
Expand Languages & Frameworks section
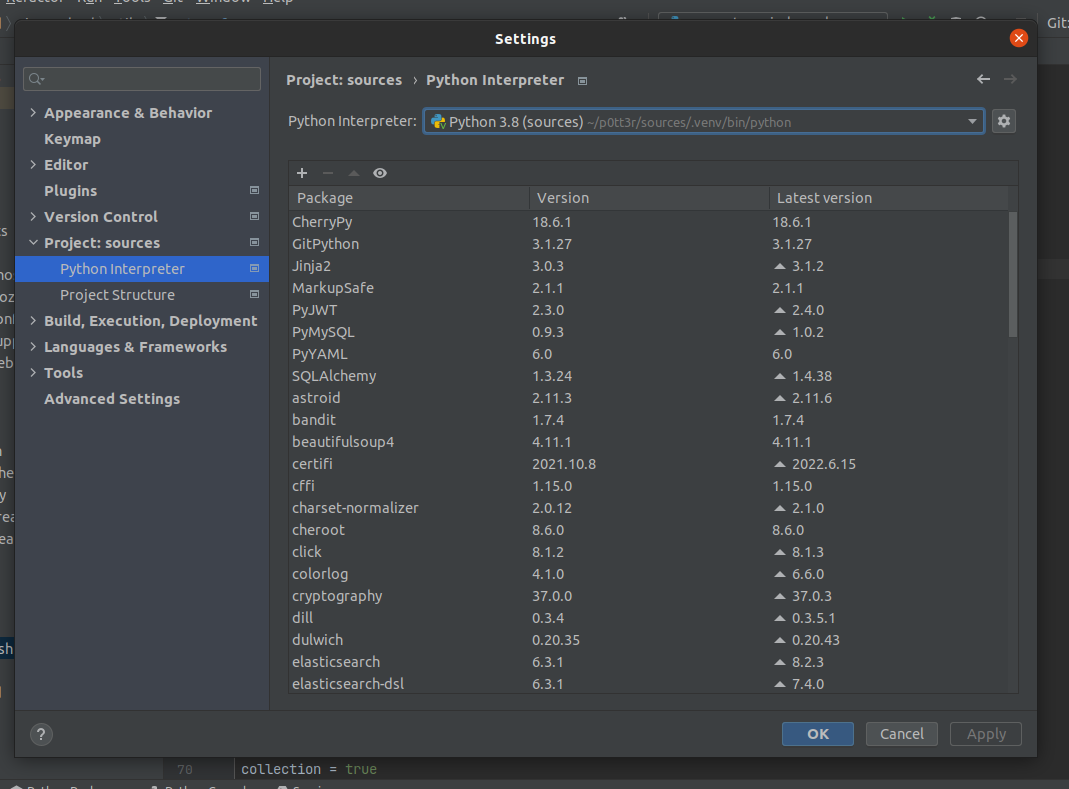click(x=33, y=346)
